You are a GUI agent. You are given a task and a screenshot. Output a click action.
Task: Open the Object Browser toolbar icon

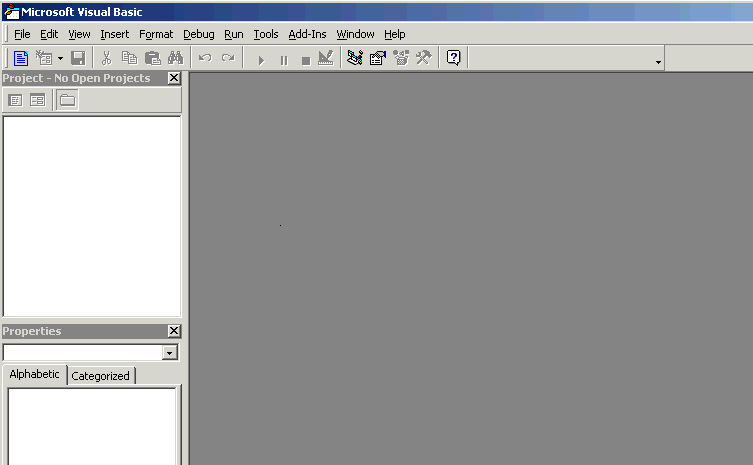coord(401,58)
